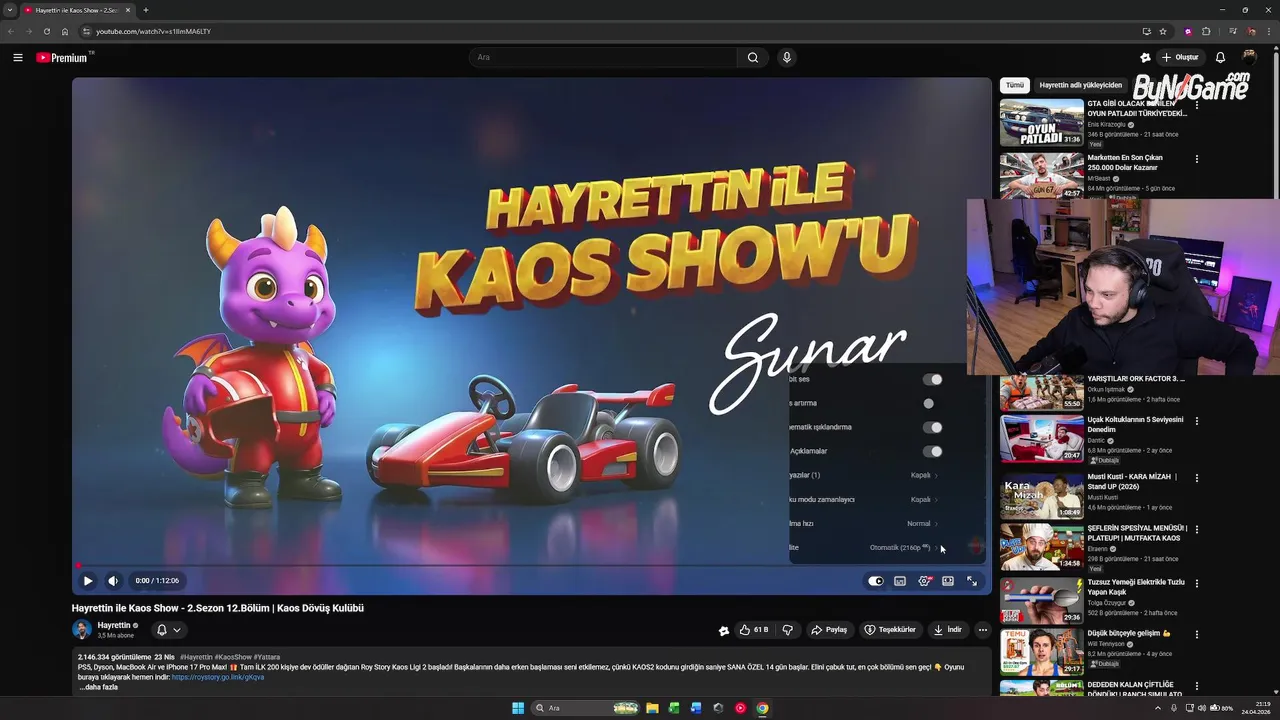This screenshot has width=1280, height=720.
Task: Click the İndir download button
Action: coord(947,630)
